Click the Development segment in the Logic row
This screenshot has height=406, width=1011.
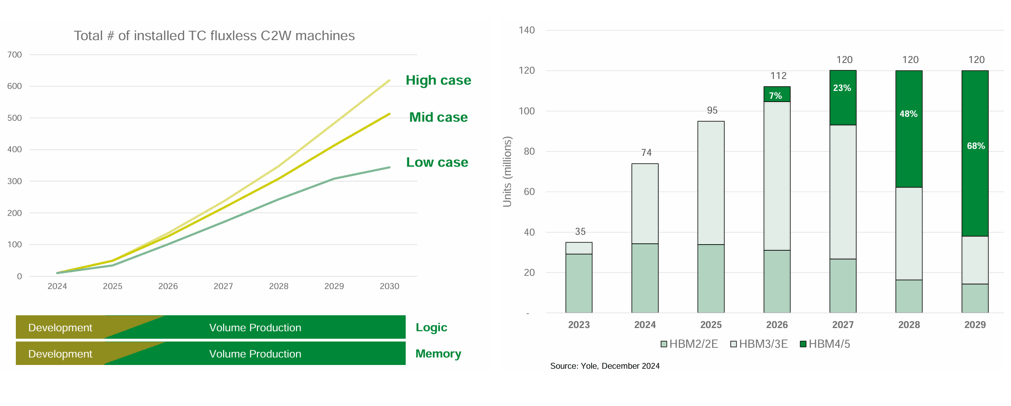pos(60,327)
